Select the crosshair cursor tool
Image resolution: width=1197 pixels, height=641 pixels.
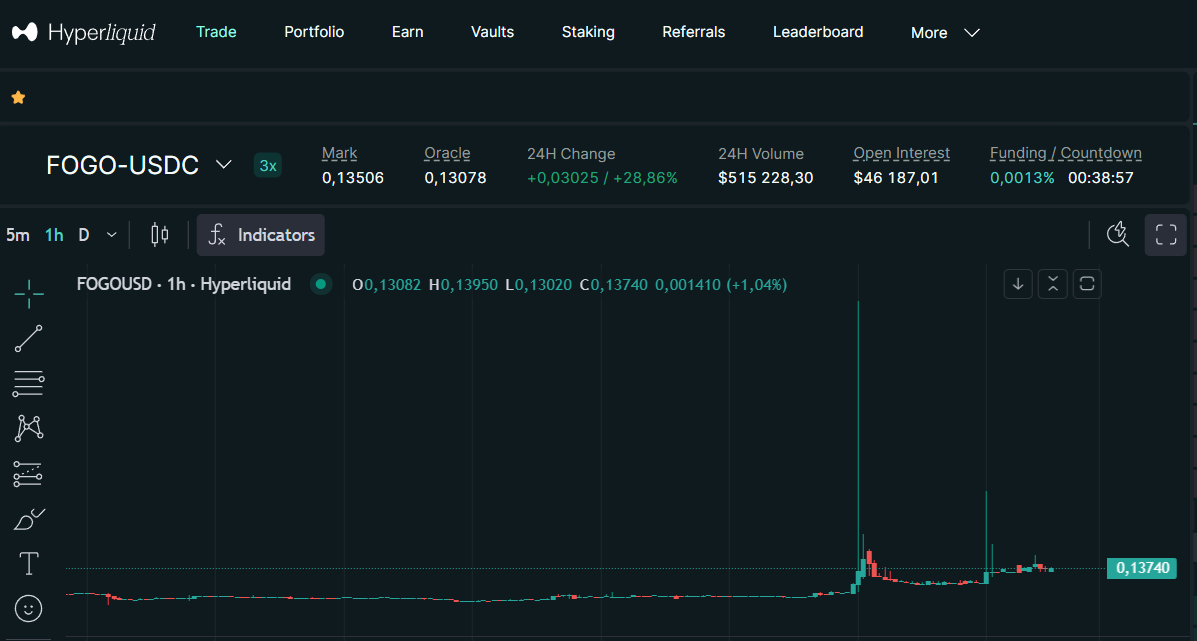[29, 294]
